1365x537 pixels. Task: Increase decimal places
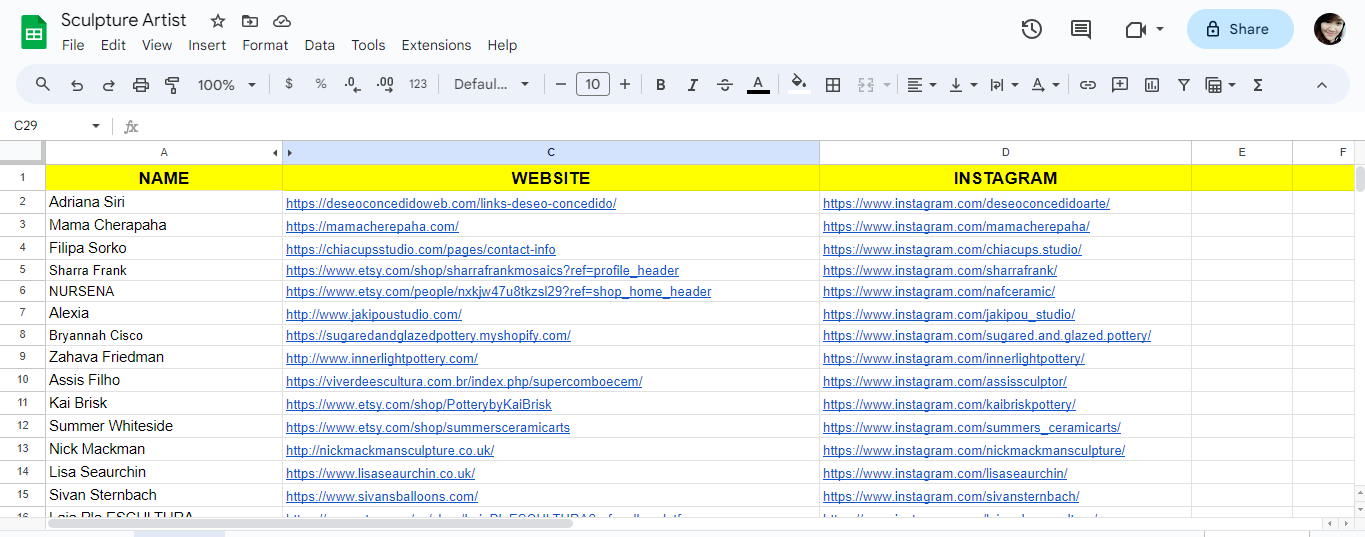click(x=385, y=85)
